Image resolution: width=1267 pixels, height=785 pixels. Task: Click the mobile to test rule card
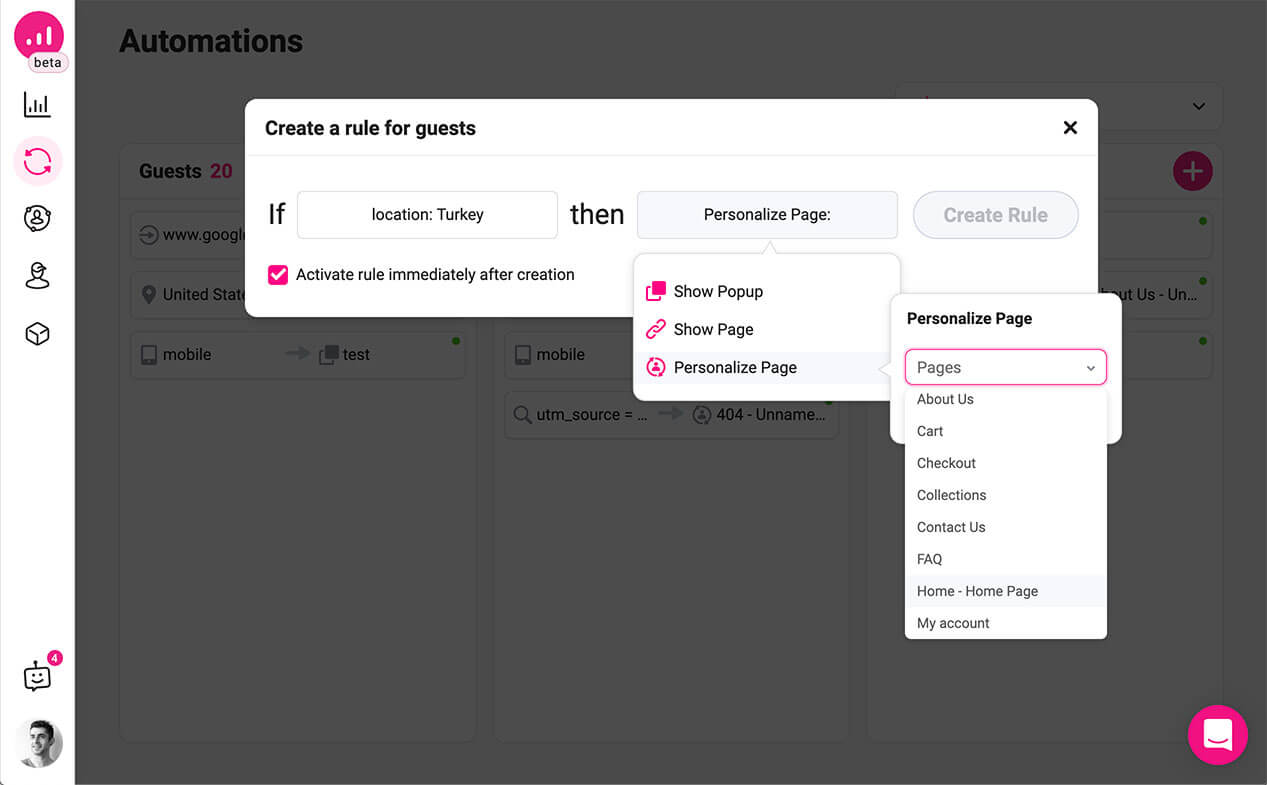(x=298, y=354)
